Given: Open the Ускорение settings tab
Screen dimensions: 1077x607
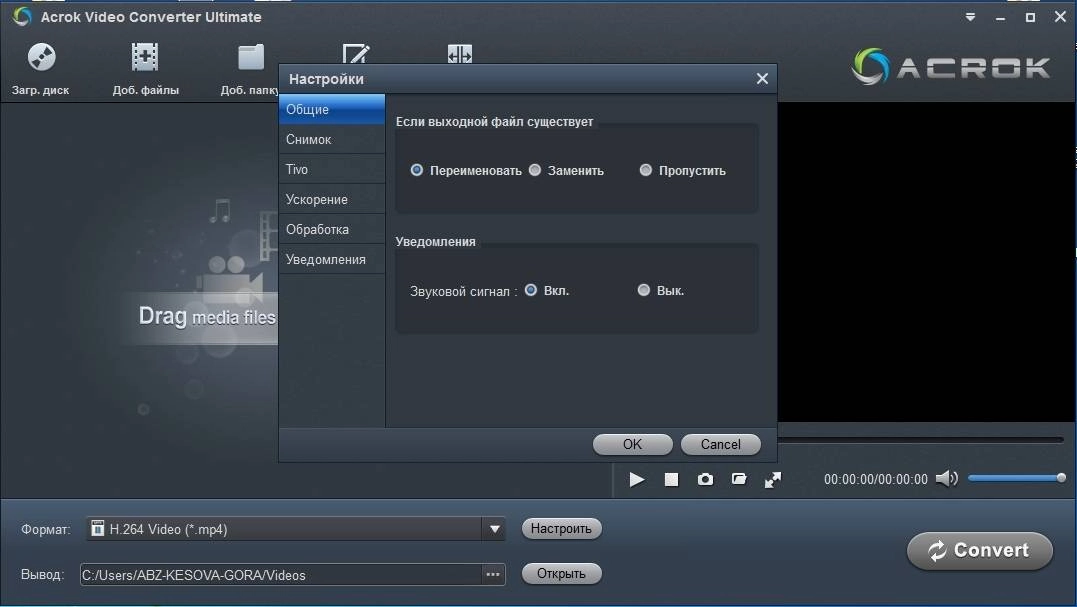Looking at the screenshot, I should click(x=332, y=200).
